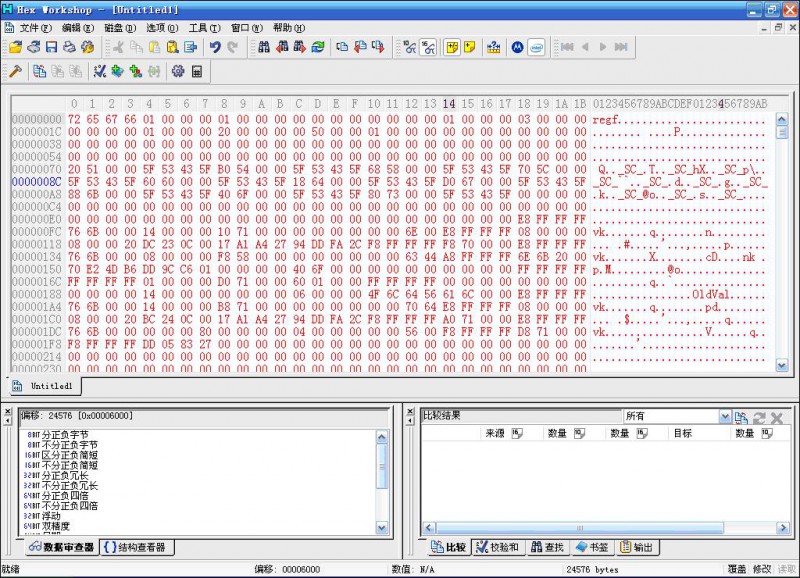Click the Goto offset icon

[342, 47]
